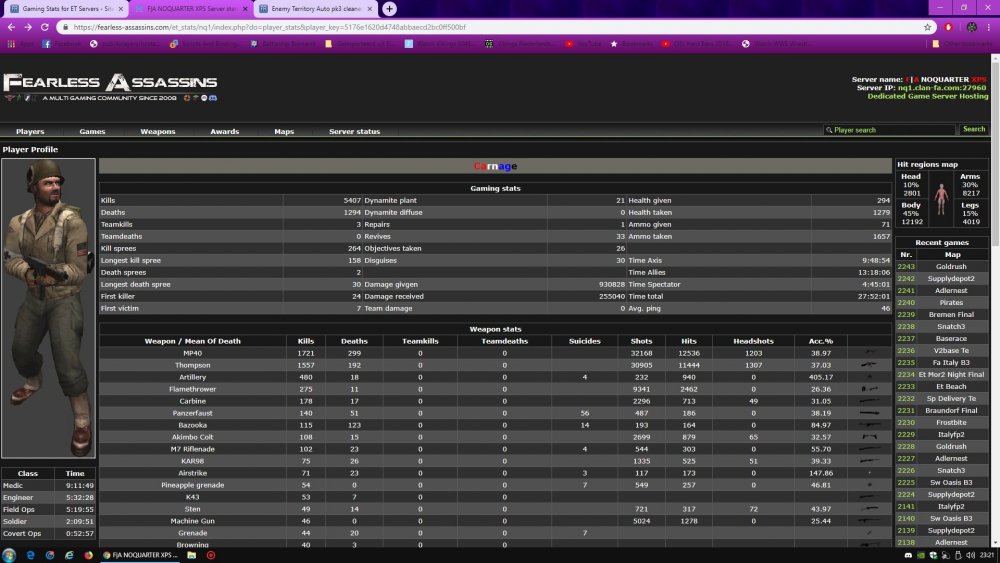Image resolution: width=1000 pixels, height=563 pixels.
Task: Click the Search button beside Player search
Action: click(973, 129)
